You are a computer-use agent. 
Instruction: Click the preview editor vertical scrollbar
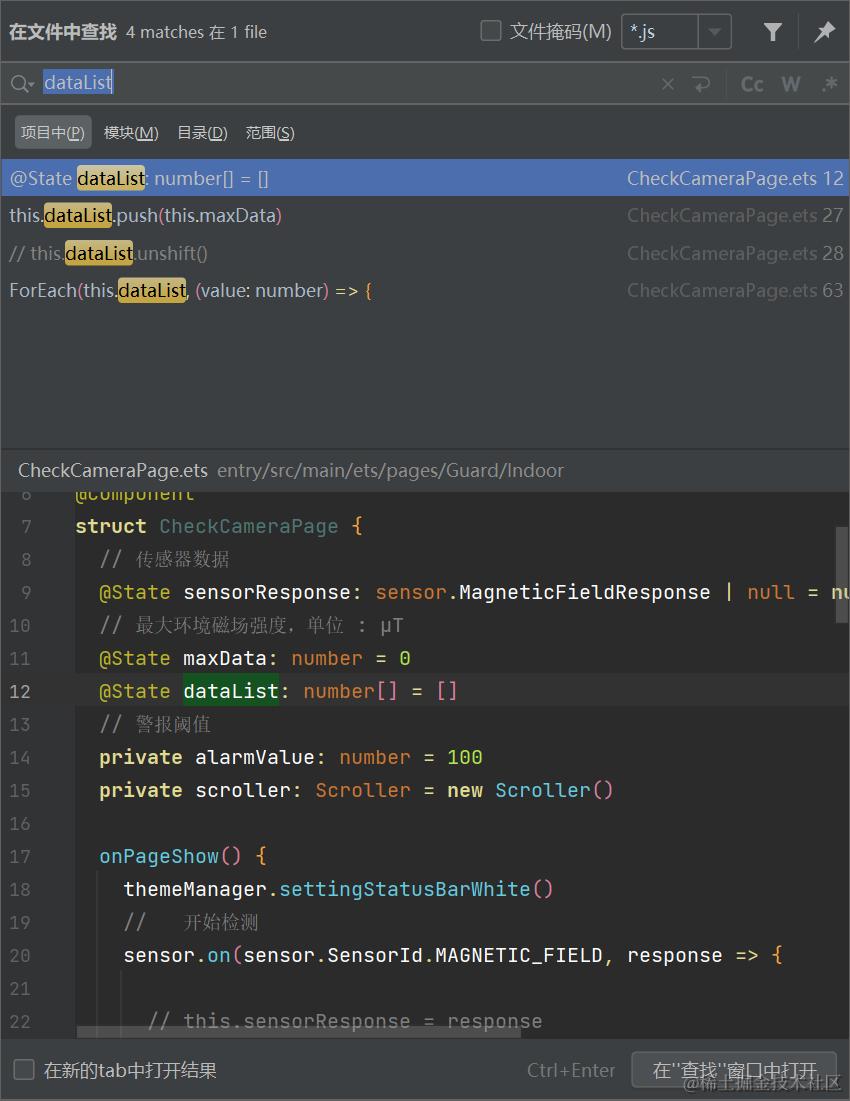click(x=841, y=574)
